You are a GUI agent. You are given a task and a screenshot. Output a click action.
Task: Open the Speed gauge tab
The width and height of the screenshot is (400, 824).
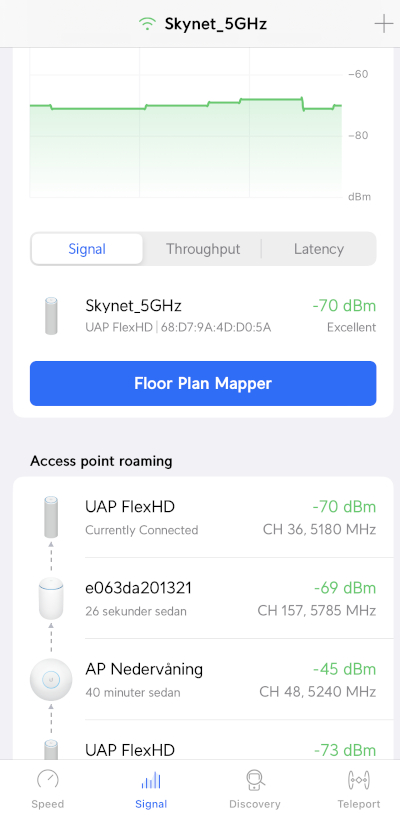pyautogui.click(x=48, y=789)
